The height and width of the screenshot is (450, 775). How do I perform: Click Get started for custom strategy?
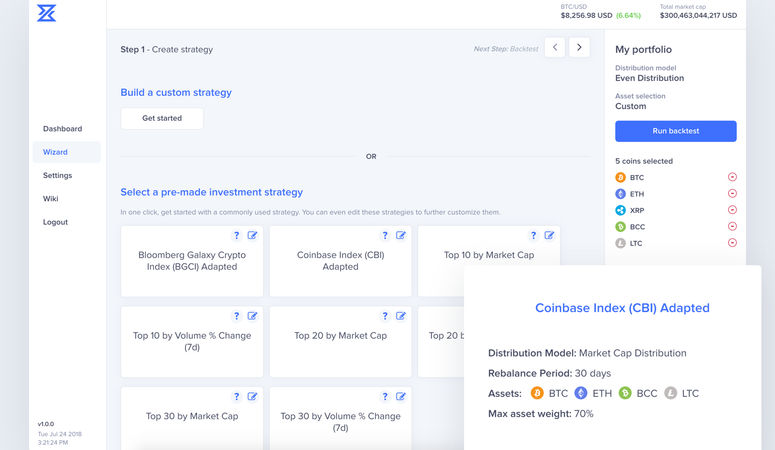[162, 118]
